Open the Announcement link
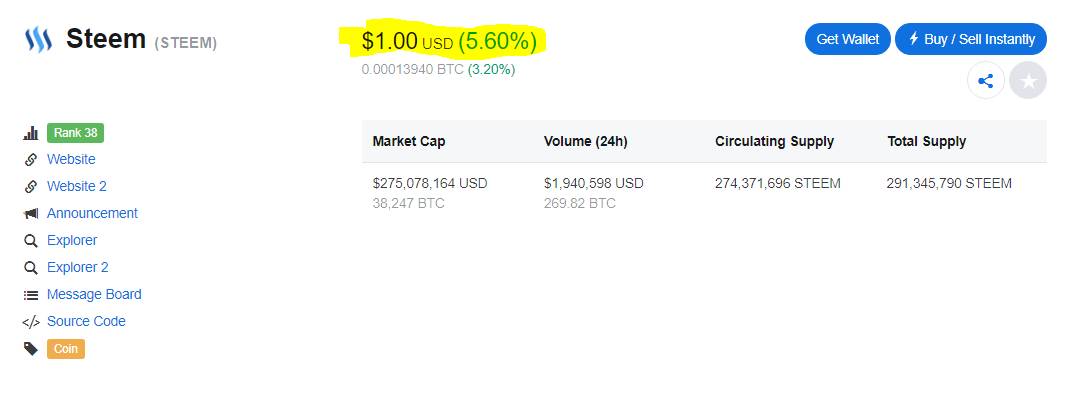 [x=92, y=213]
